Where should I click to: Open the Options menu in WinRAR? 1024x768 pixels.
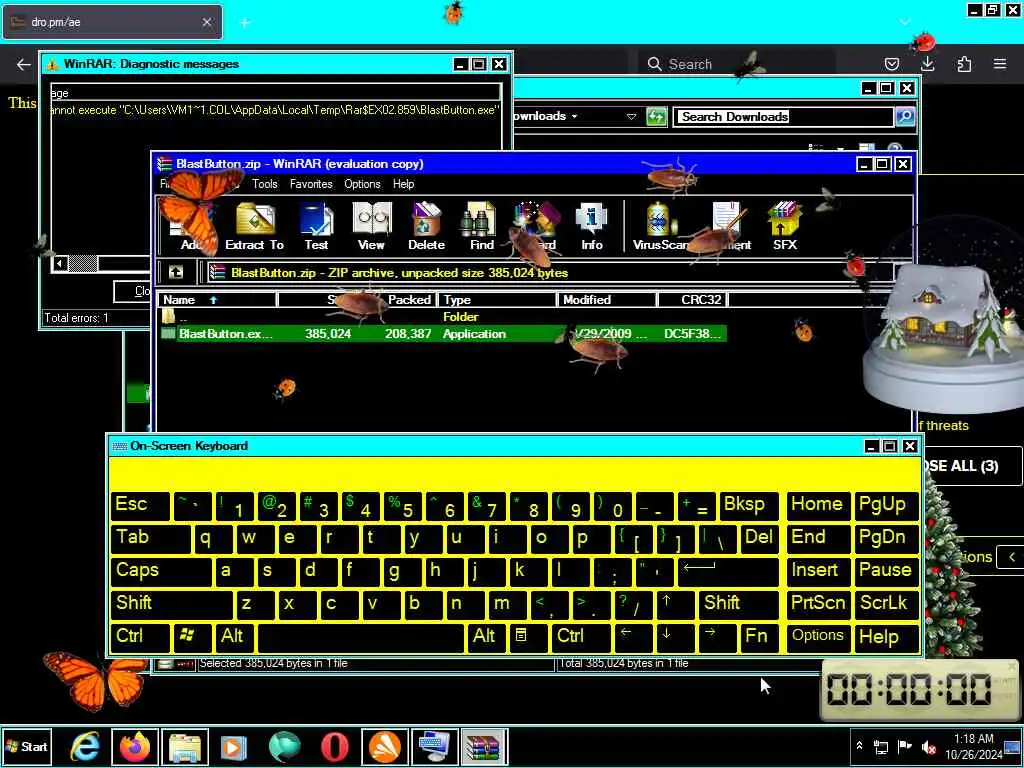click(x=362, y=184)
